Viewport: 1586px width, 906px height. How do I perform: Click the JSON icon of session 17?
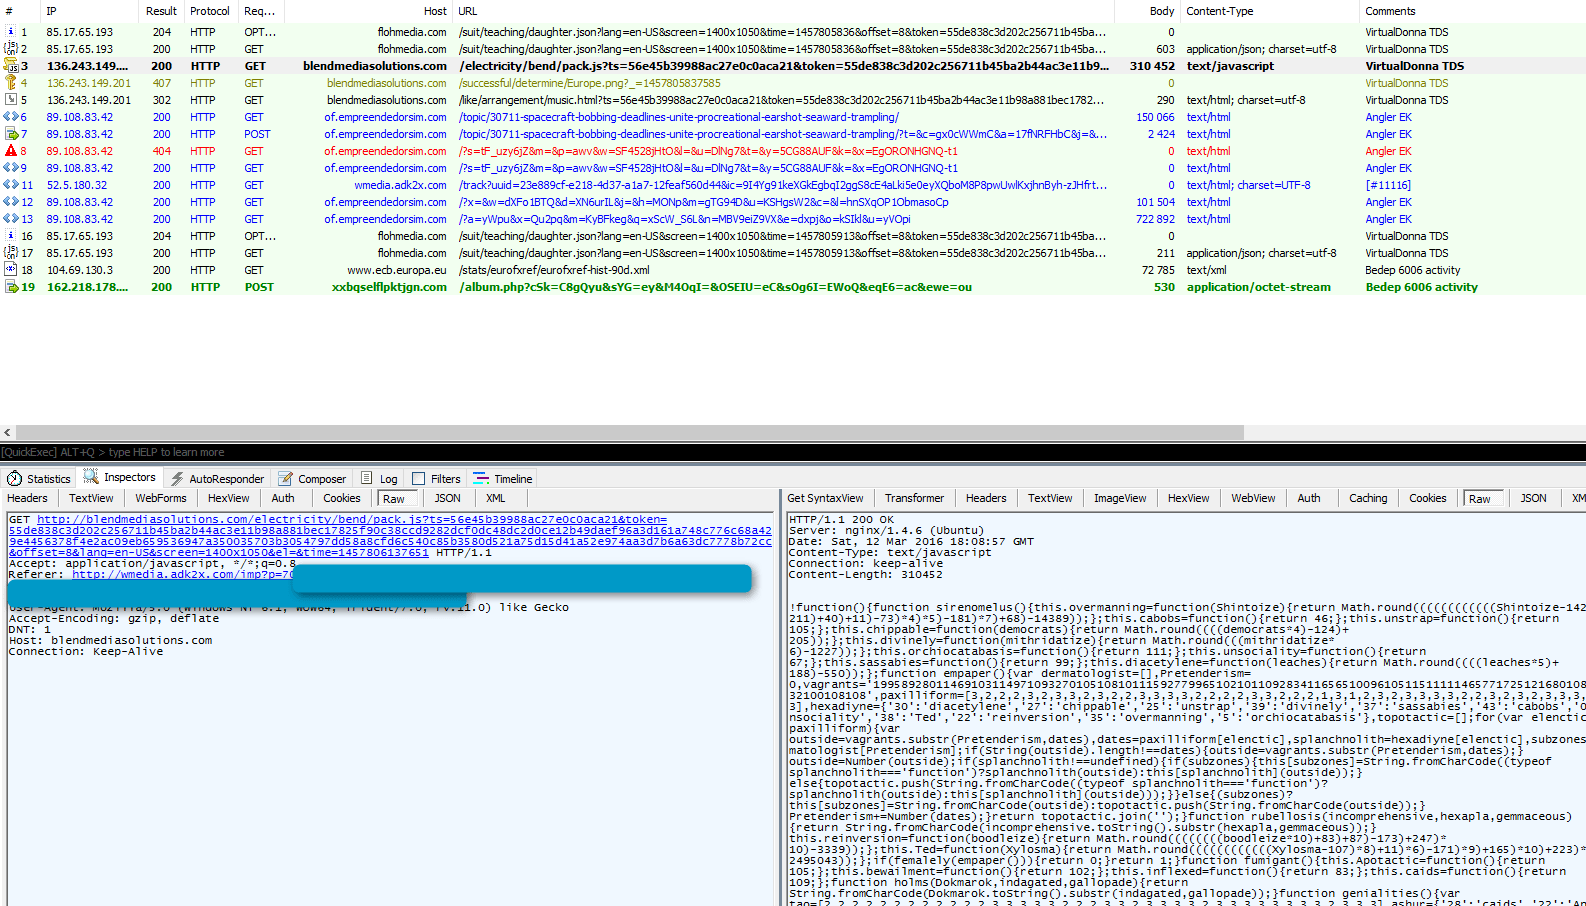(x=11, y=253)
